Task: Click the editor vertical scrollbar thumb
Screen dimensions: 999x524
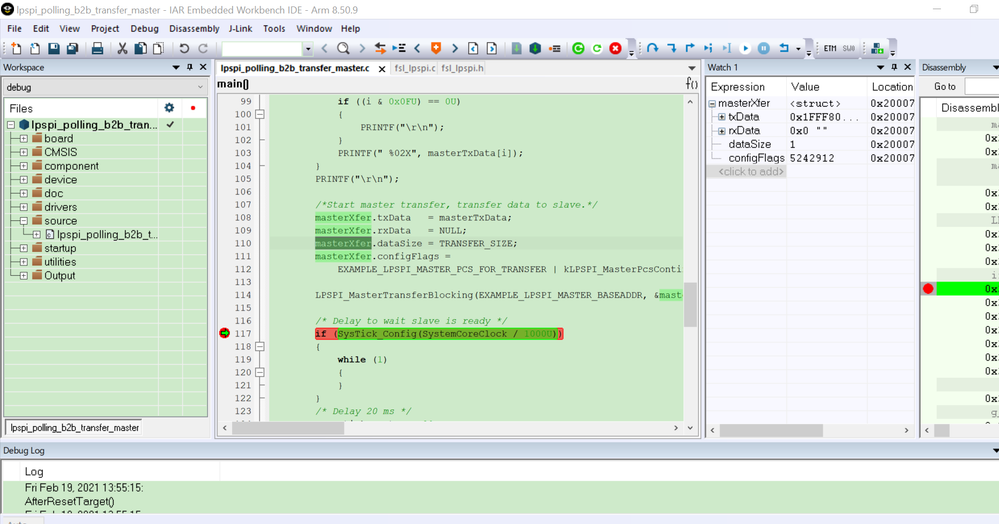Action: point(690,305)
